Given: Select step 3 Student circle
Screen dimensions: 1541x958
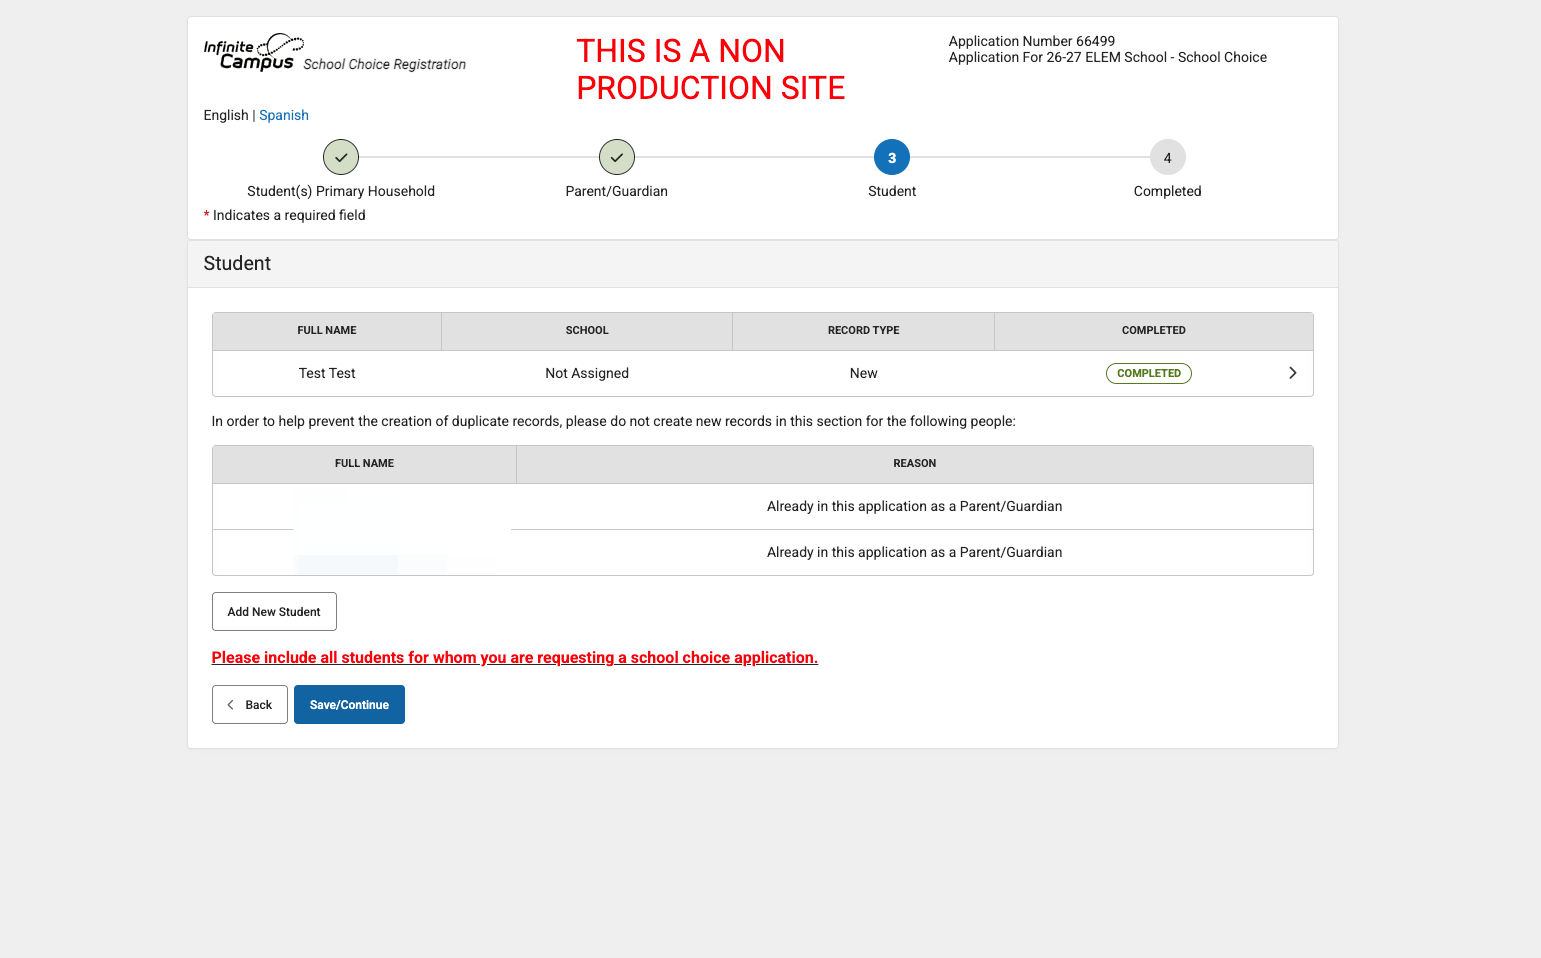Looking at the screenshot, I should click(892, 157).
